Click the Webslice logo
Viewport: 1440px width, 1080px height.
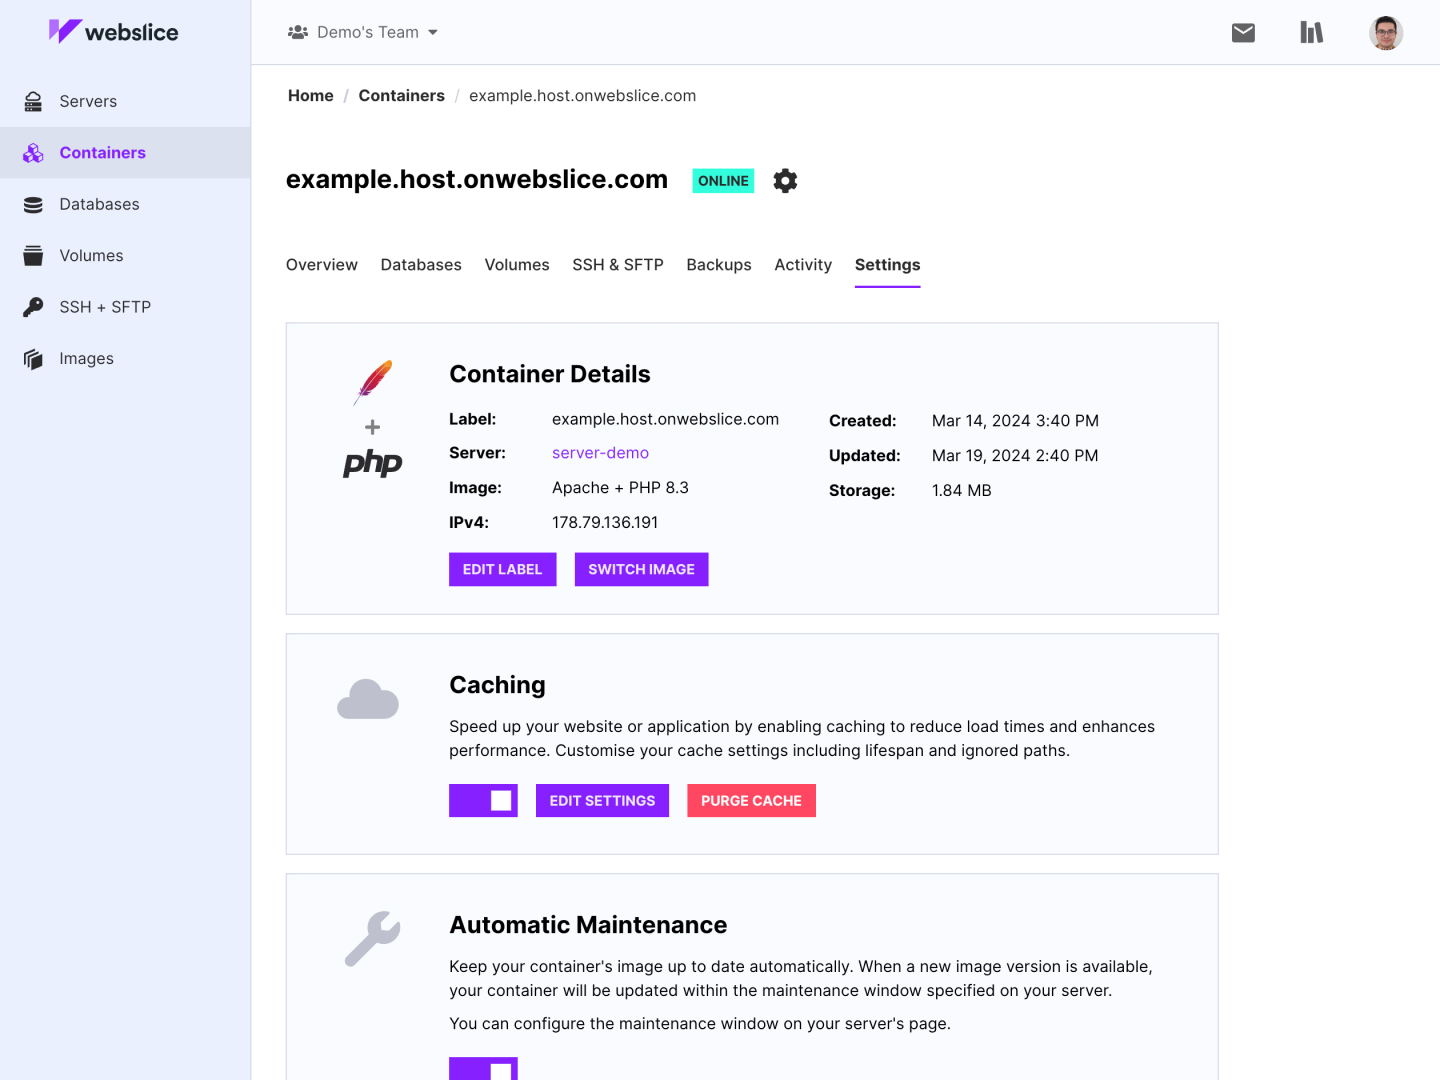point(113,31)
